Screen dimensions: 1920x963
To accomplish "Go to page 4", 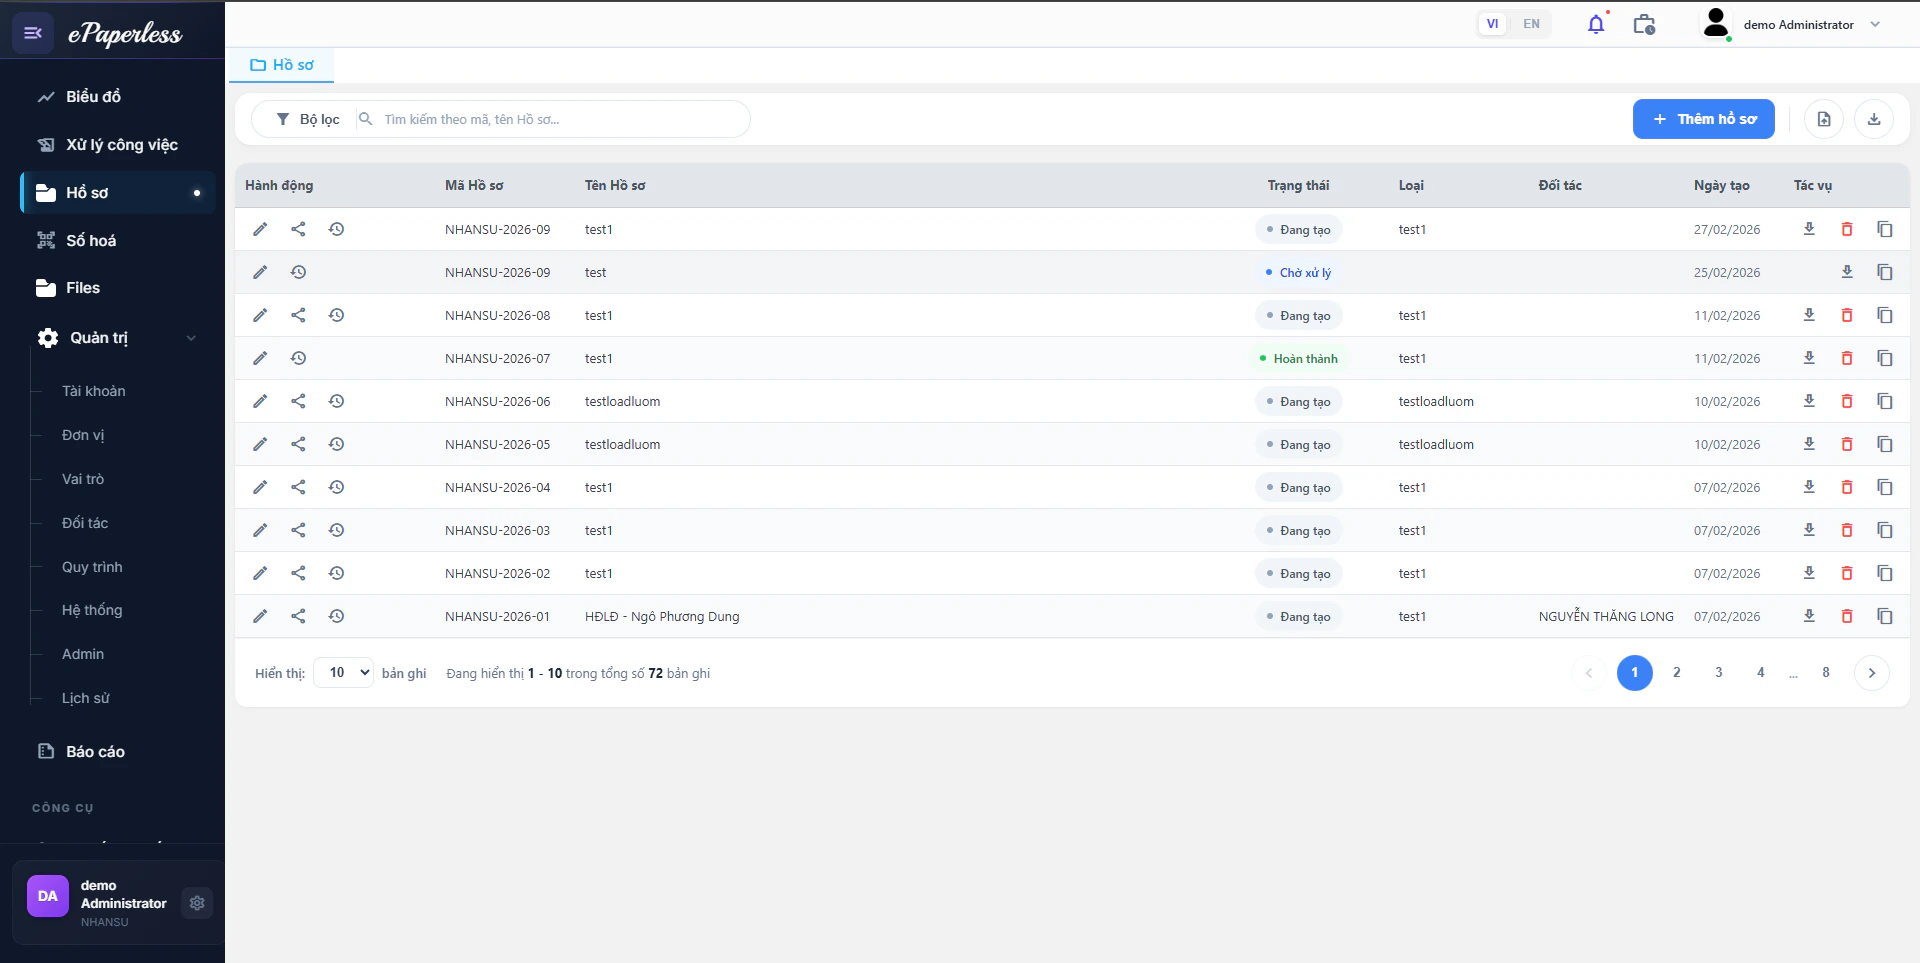I will pyautogui.click(x=1761, y=673).
